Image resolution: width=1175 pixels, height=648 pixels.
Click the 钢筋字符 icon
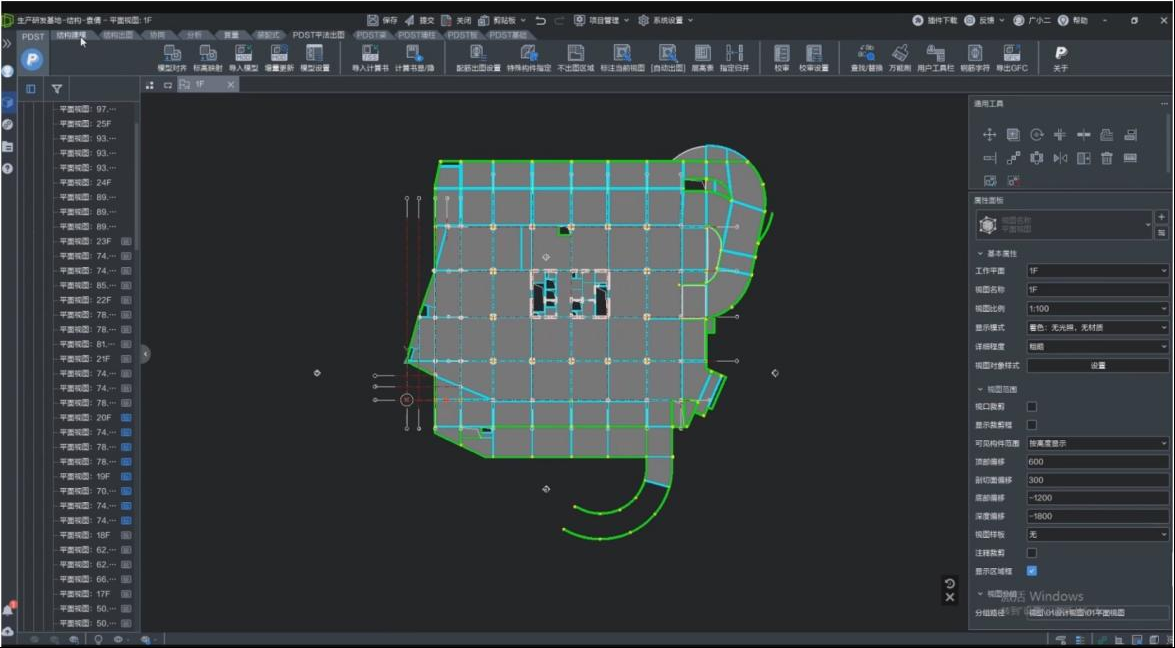(x=975, y=53)
